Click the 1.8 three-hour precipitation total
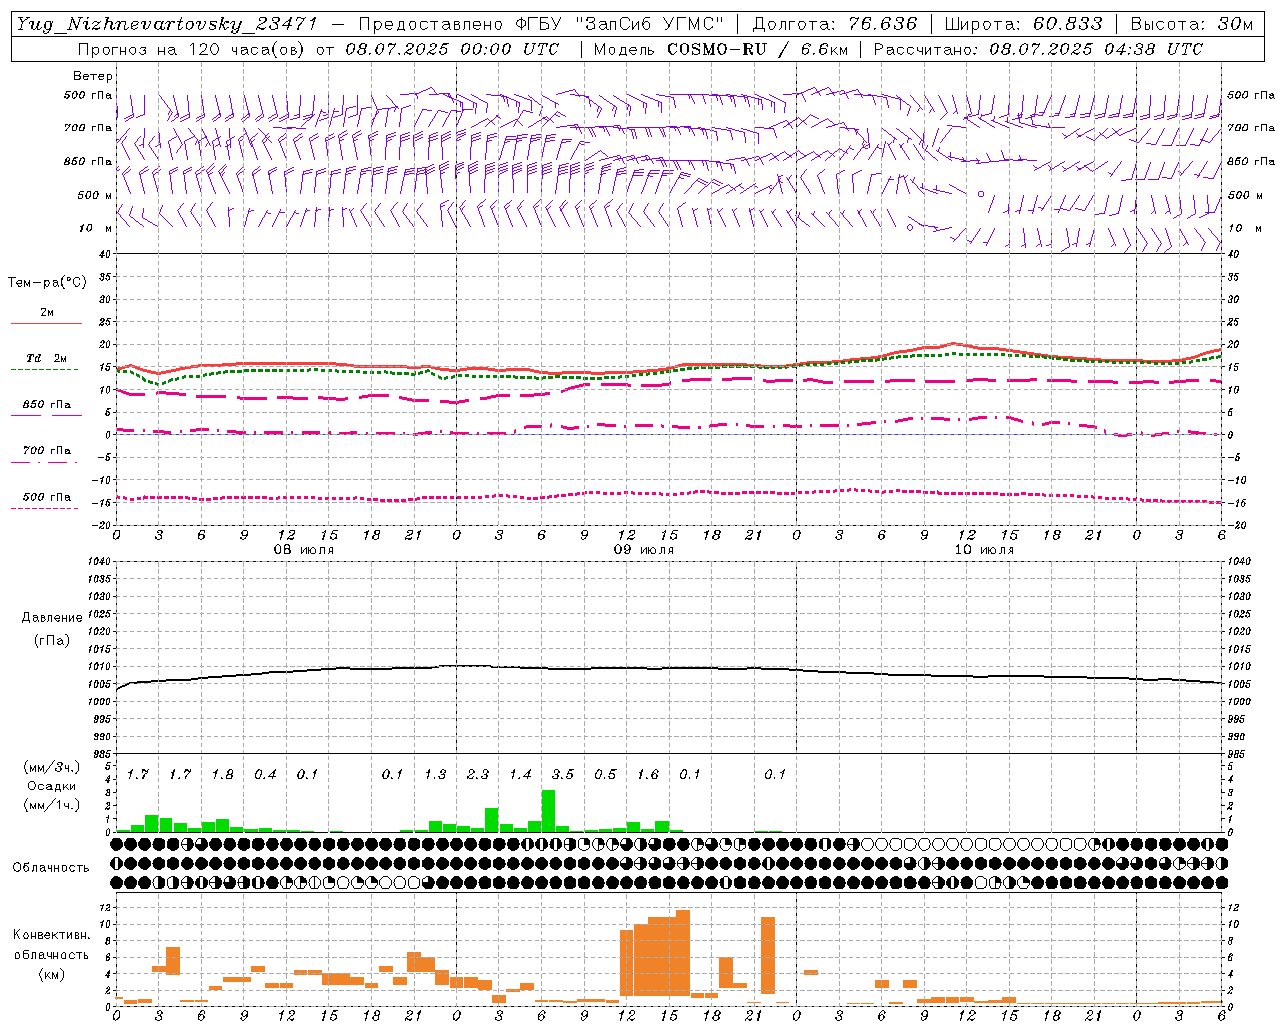 coord(222,775)
